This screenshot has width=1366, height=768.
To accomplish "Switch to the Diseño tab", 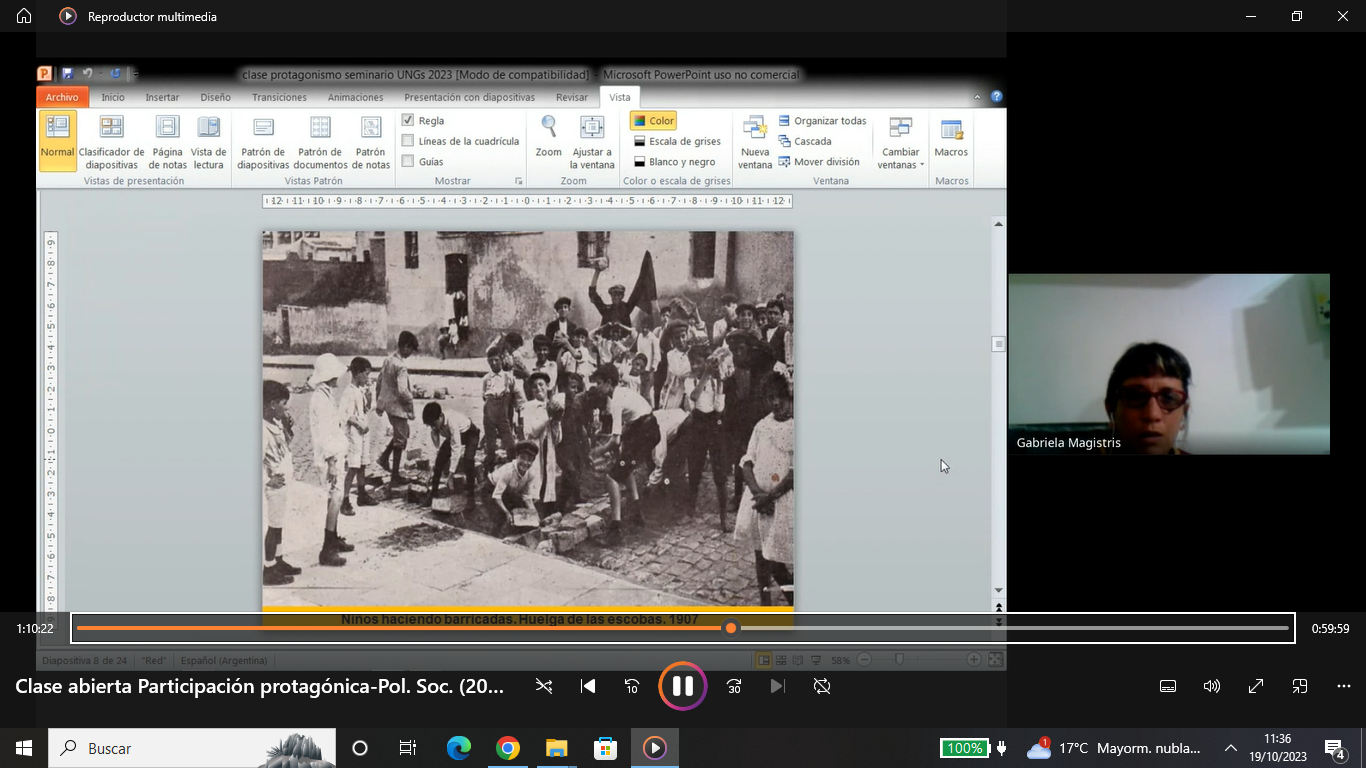I will point(215,97).
